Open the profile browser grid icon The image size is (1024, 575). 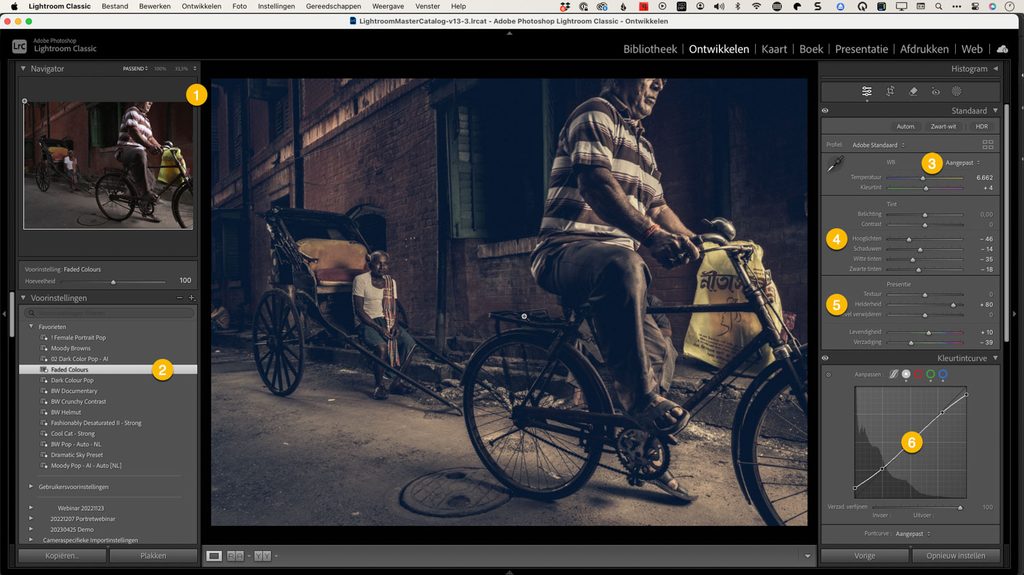[x=987, y=144]
